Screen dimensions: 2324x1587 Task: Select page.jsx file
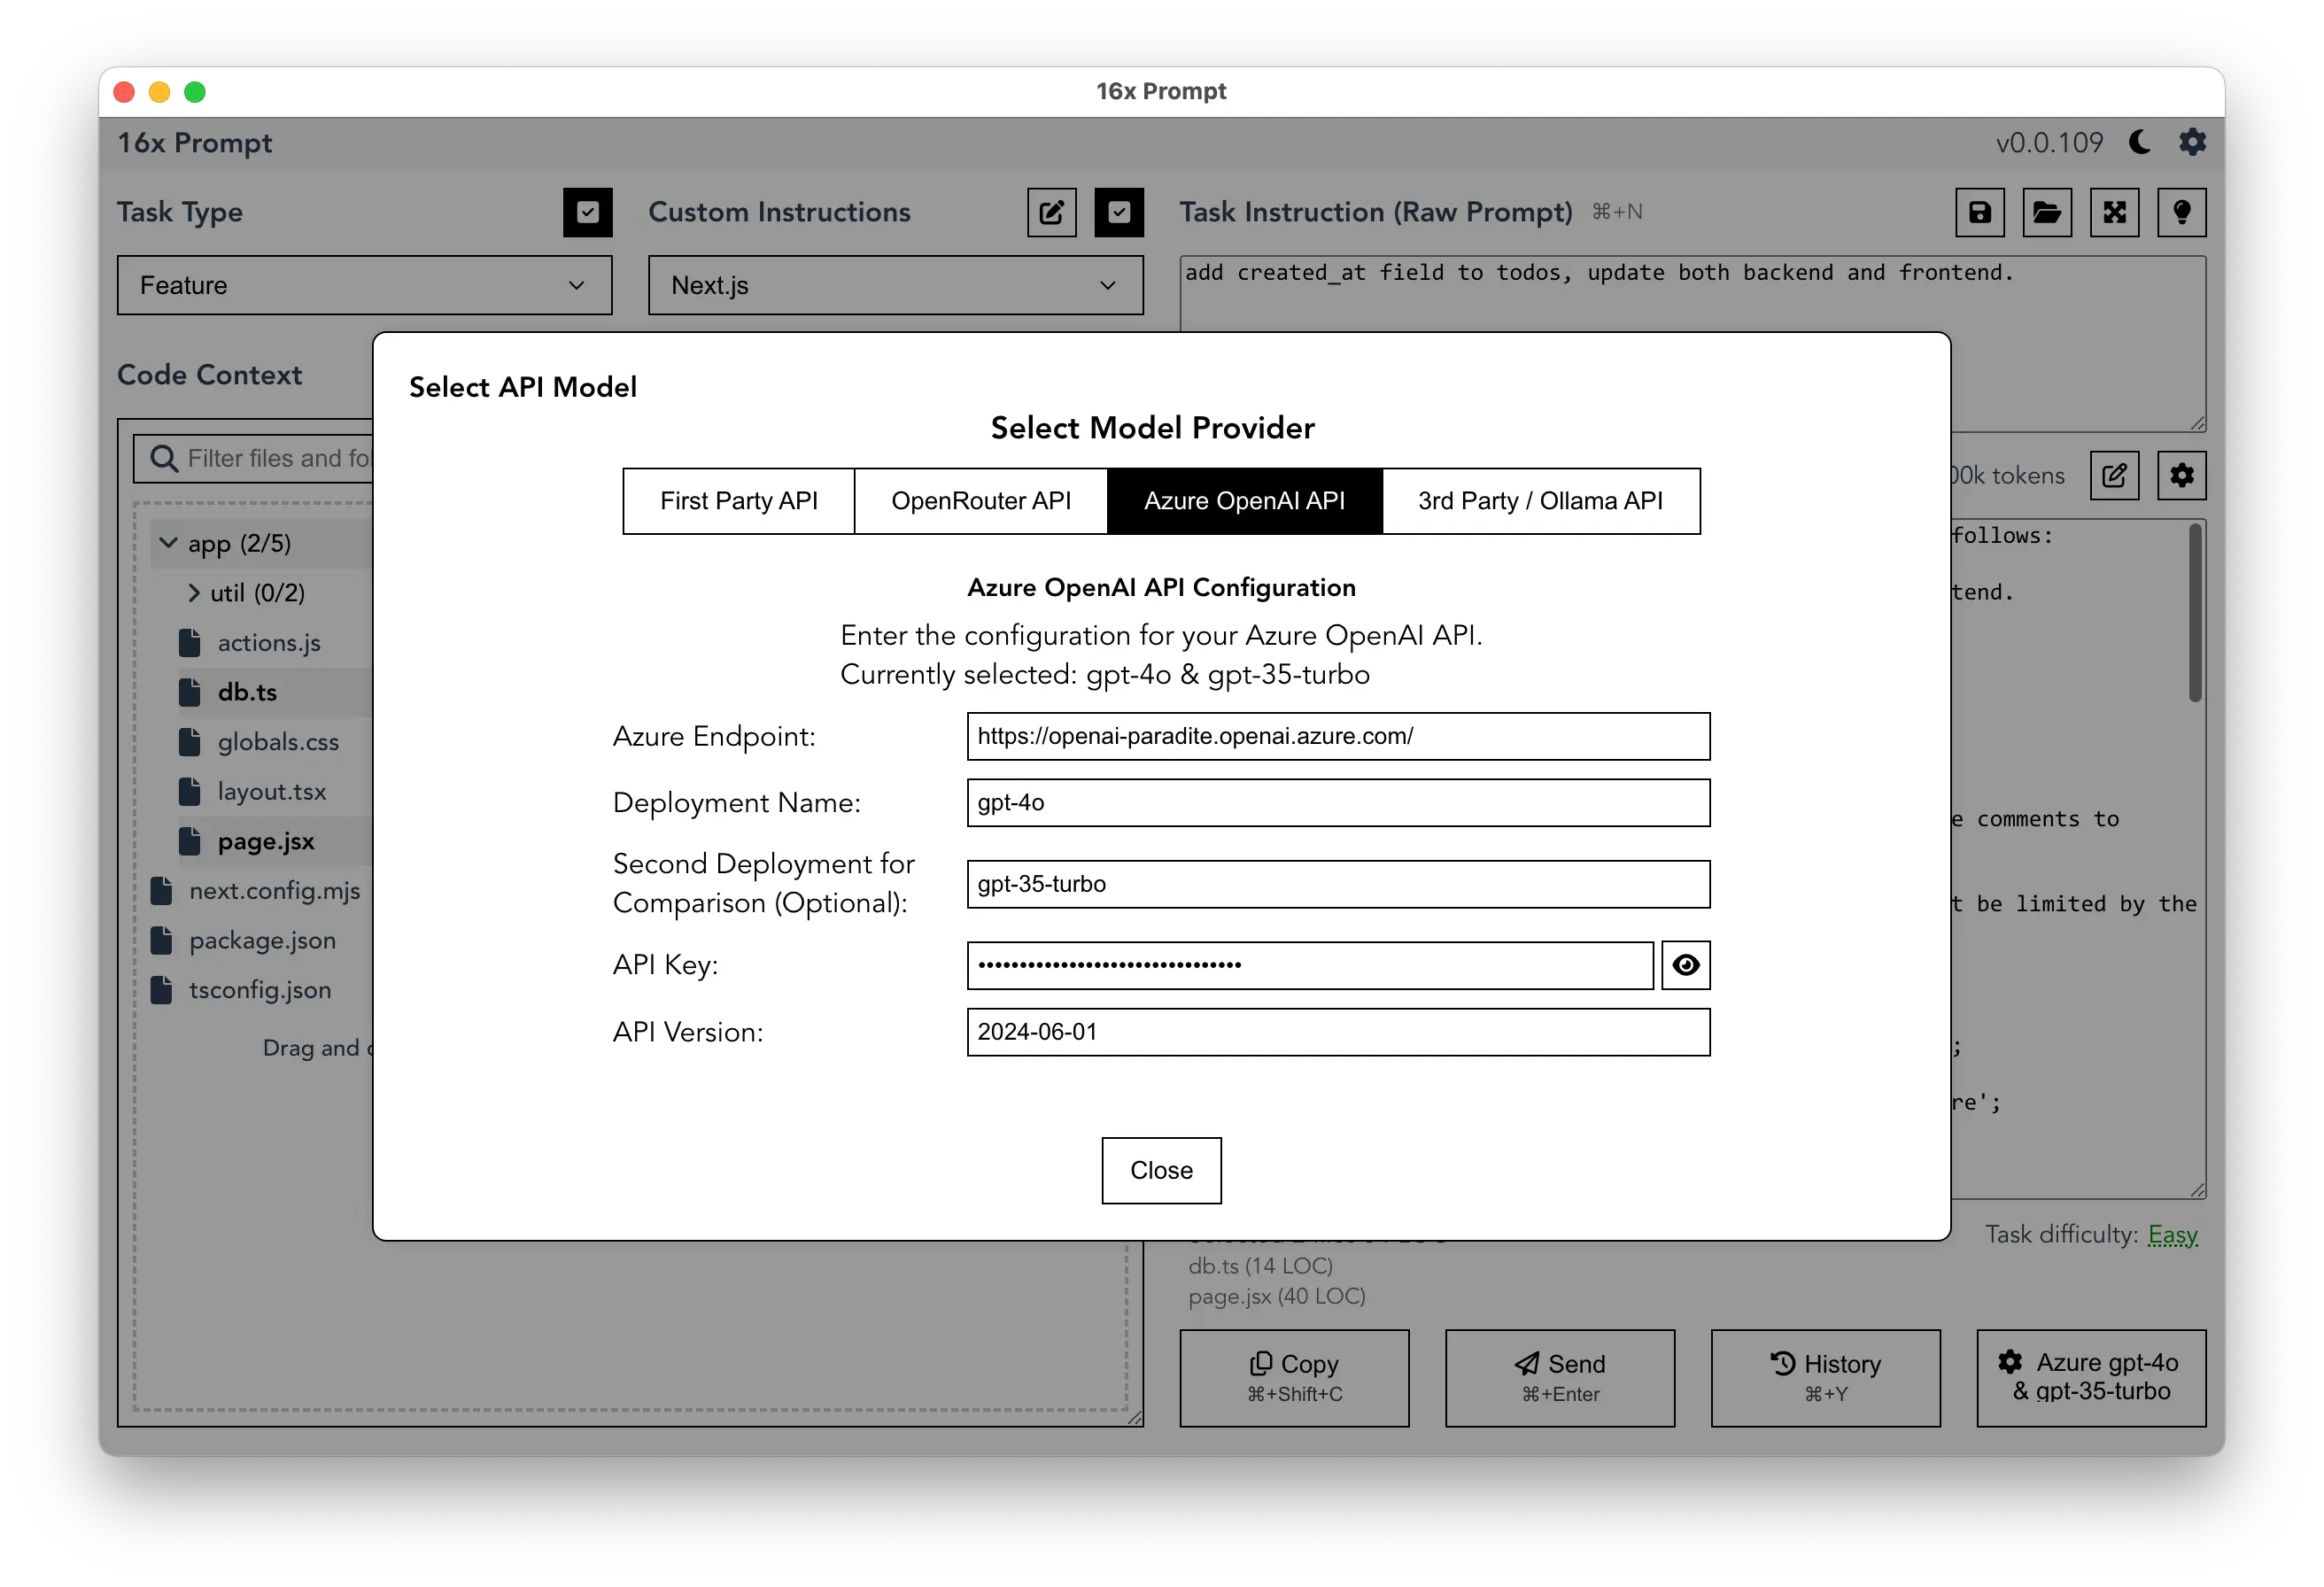coord(265,841)
